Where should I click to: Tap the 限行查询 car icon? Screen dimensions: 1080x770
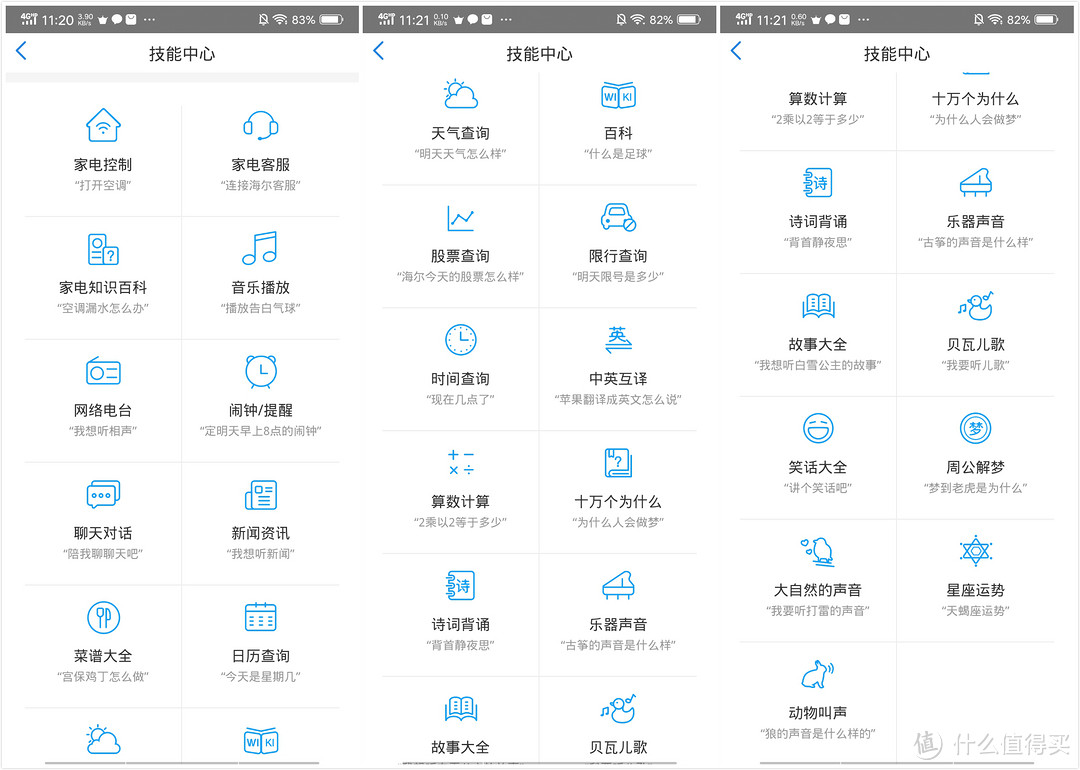pos(618,218)
